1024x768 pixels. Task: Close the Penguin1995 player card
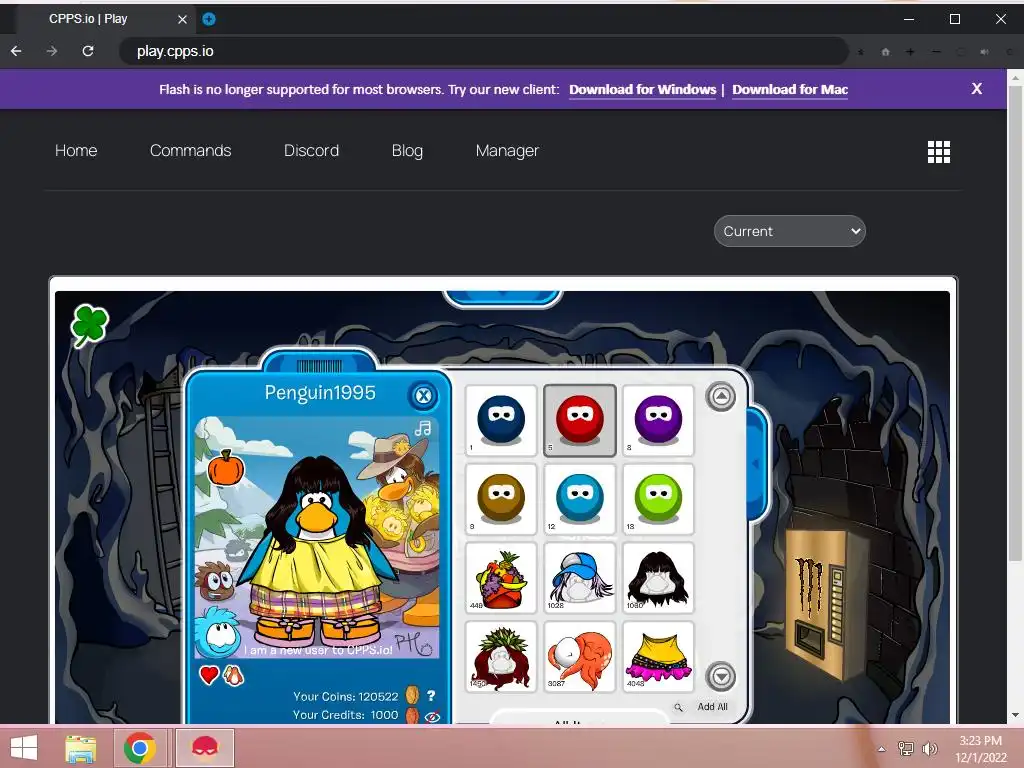423,395
